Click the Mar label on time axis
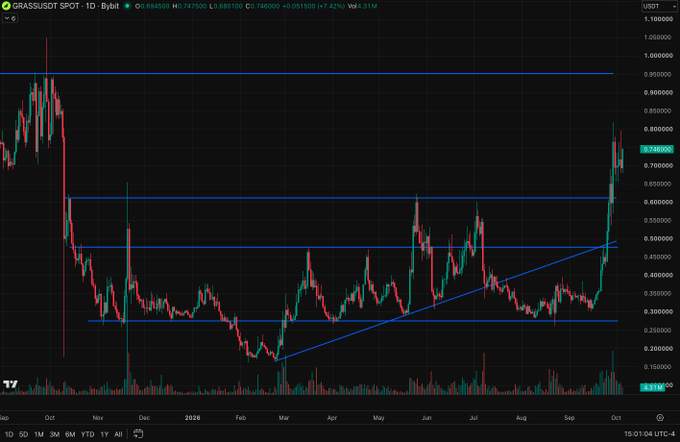This screenshot has height=442, width=680. pyautogui.click(x=284, y=418)
